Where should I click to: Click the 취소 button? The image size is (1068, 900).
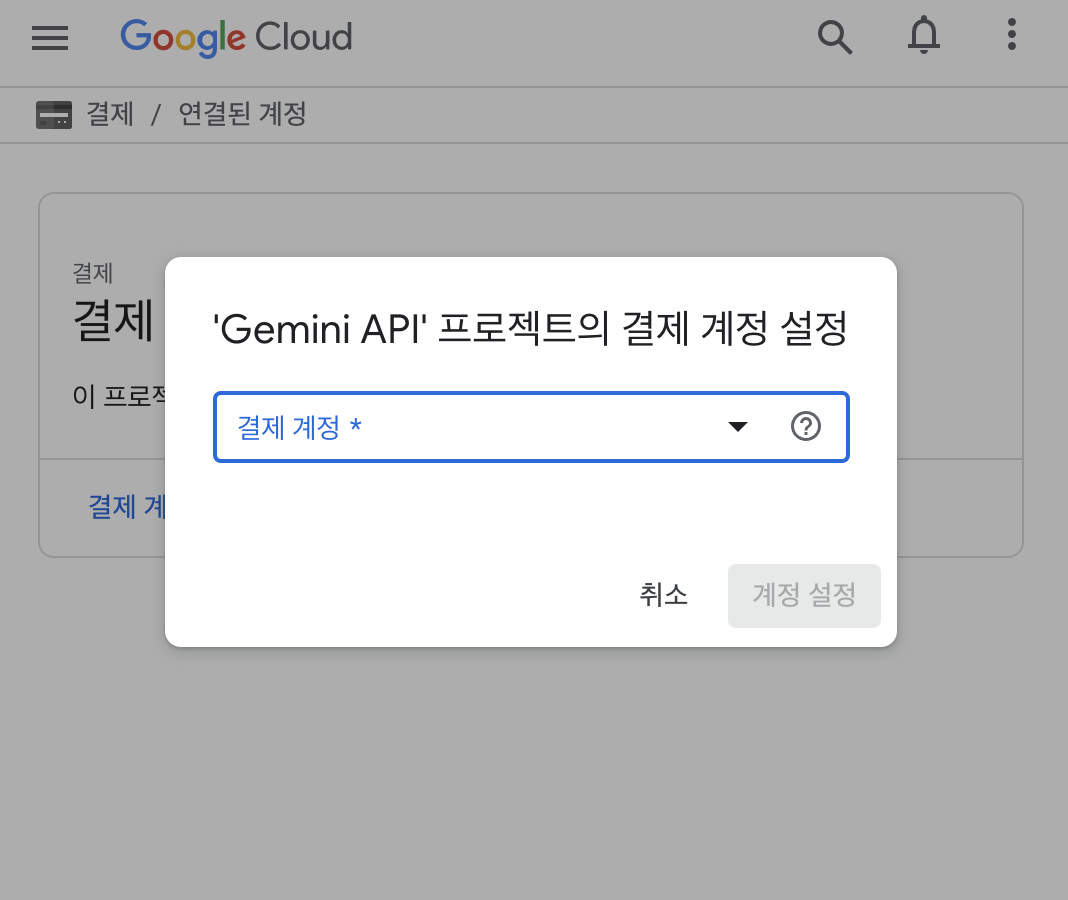[663, 595]
